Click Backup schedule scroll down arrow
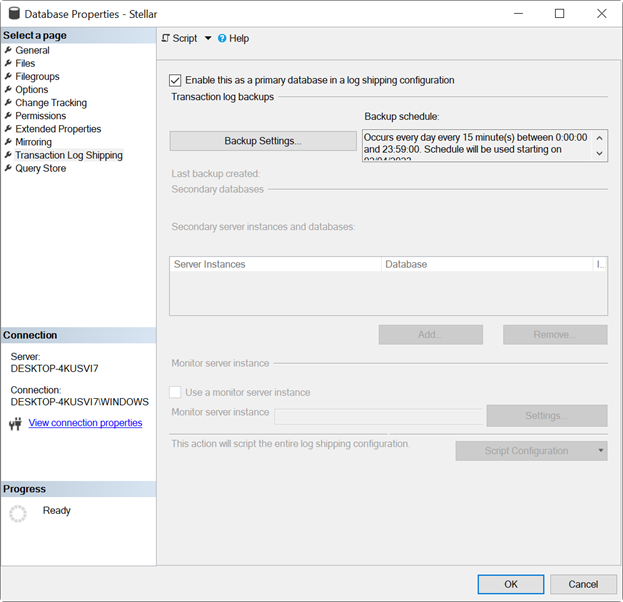Image resolution: width=623 pixels, height=602 pixels. 600,153
